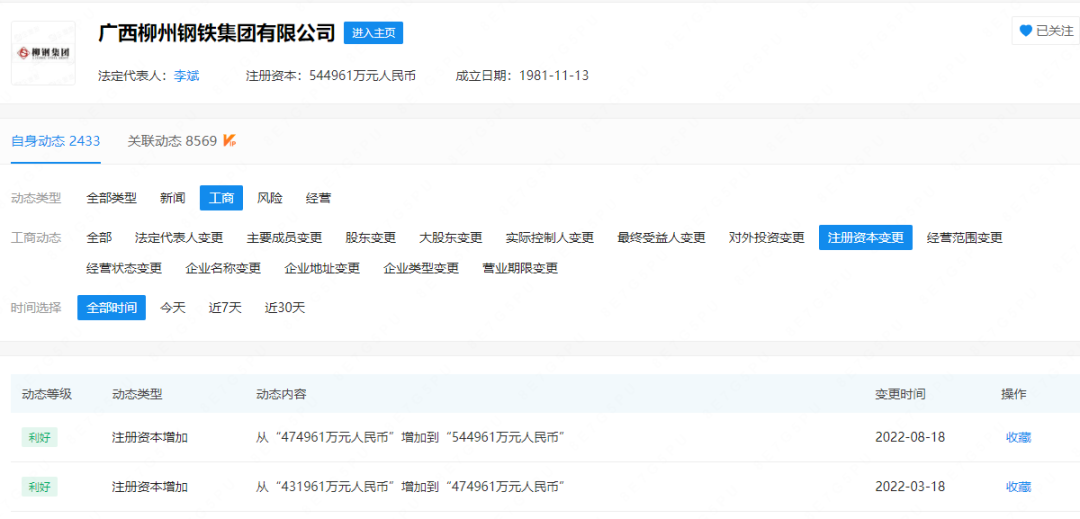Click the 进入主页 button

click(373, 33)
